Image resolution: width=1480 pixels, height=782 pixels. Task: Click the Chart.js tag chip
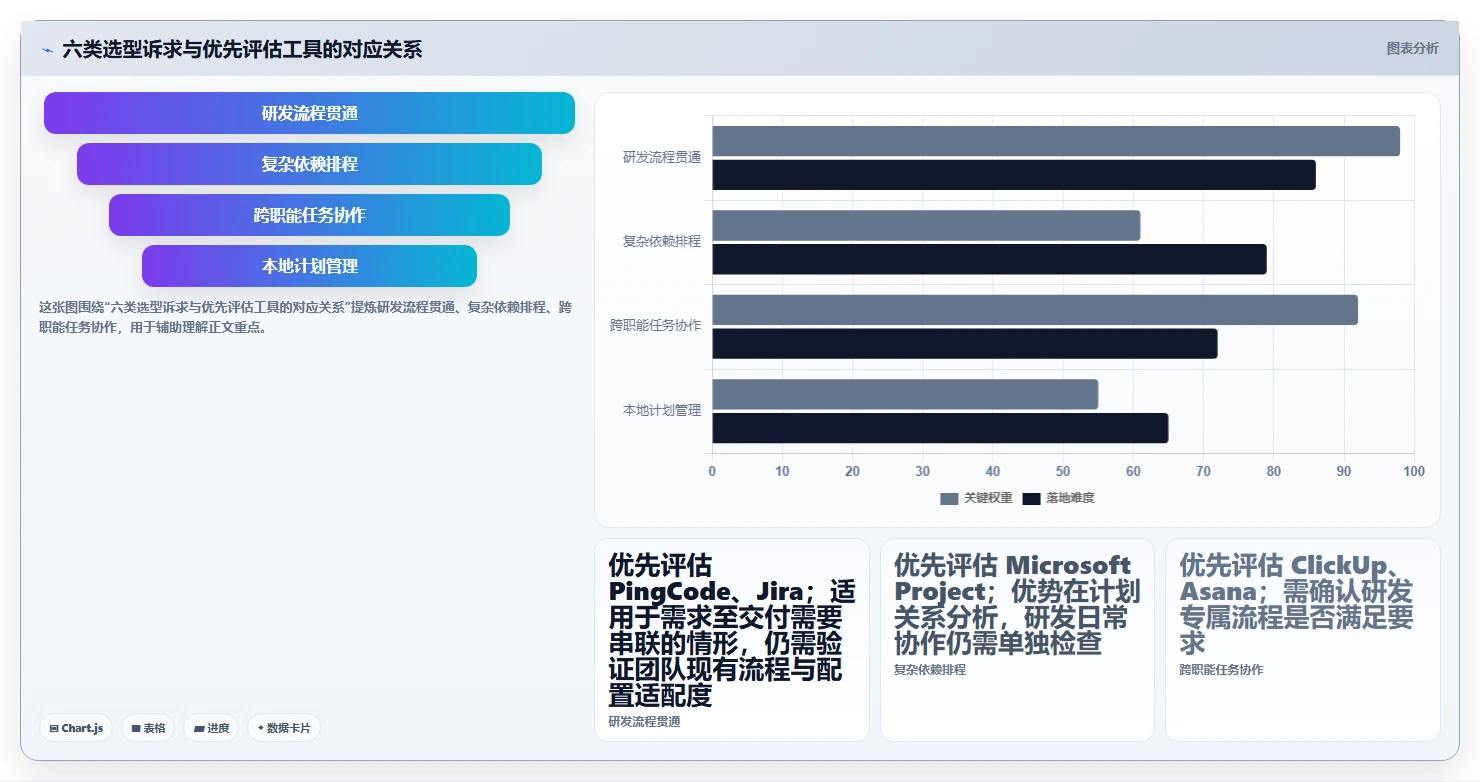tap(76, 728)
